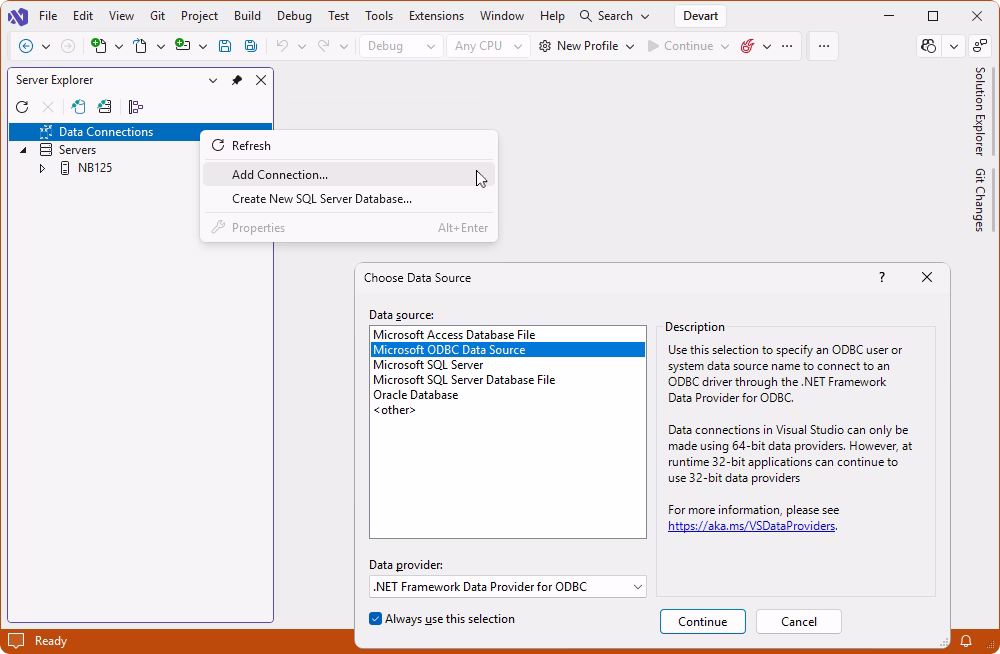Expand the NB125 server node arrow
This screenshot has height=654, width=1000.
[42, 168]
